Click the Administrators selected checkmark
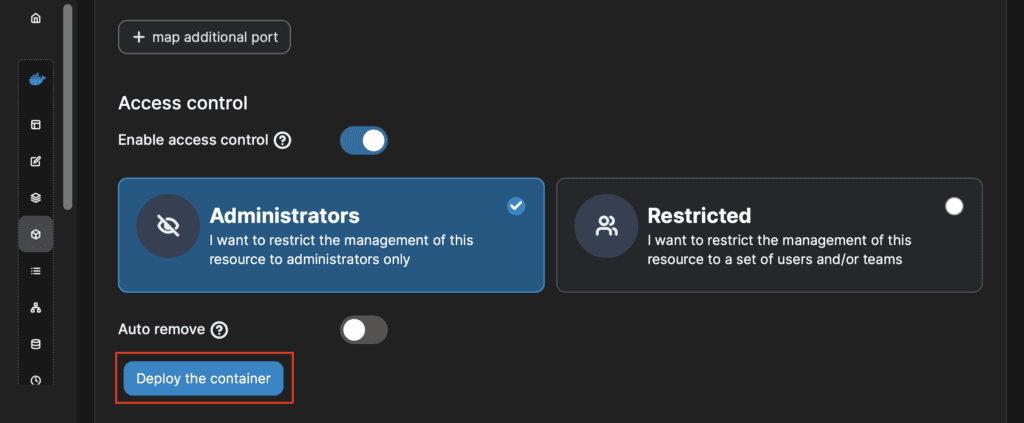The image size is (1024, 423). click(516, 206)
